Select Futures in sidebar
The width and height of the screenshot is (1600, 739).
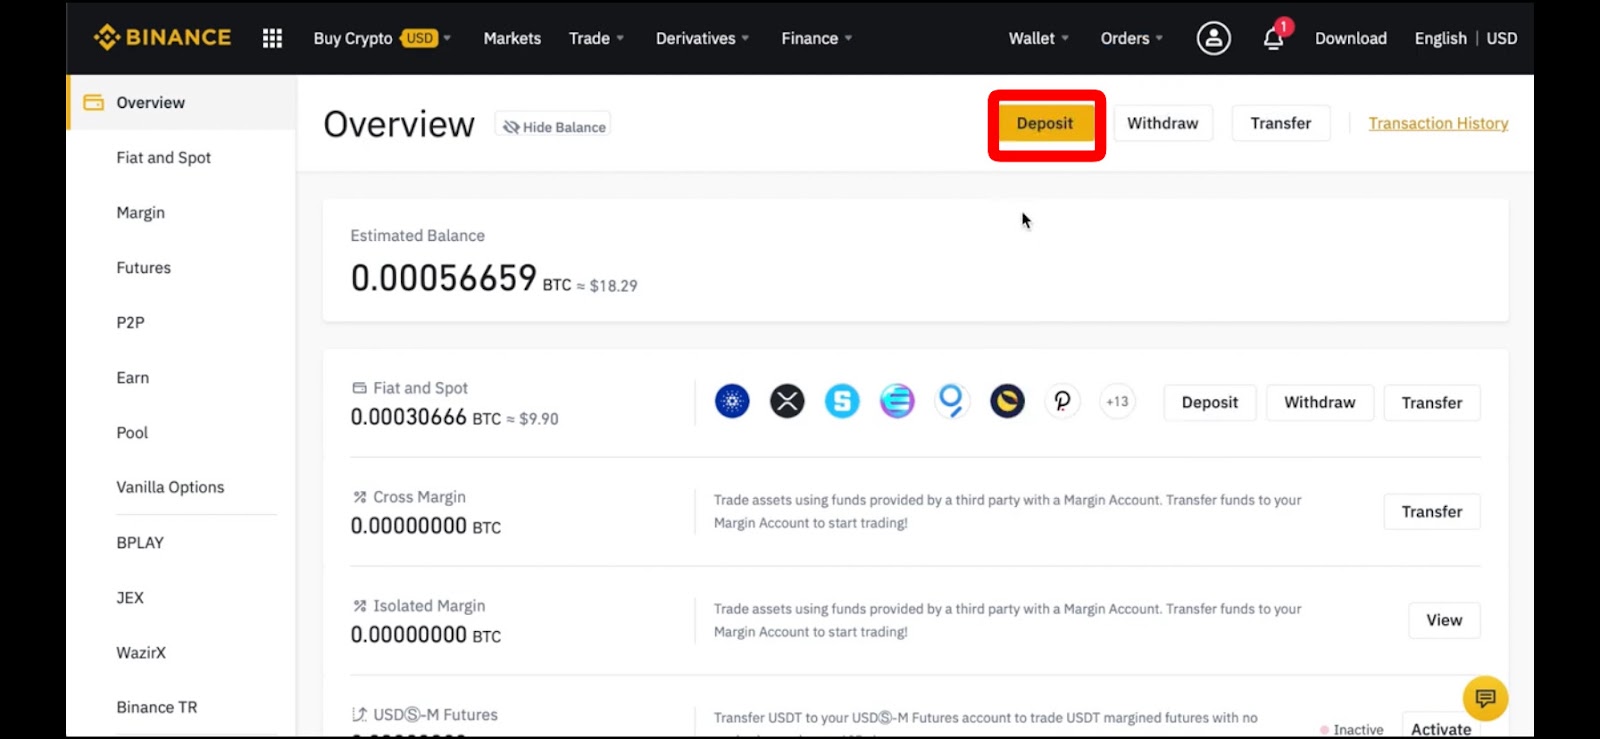click(144, 267)
